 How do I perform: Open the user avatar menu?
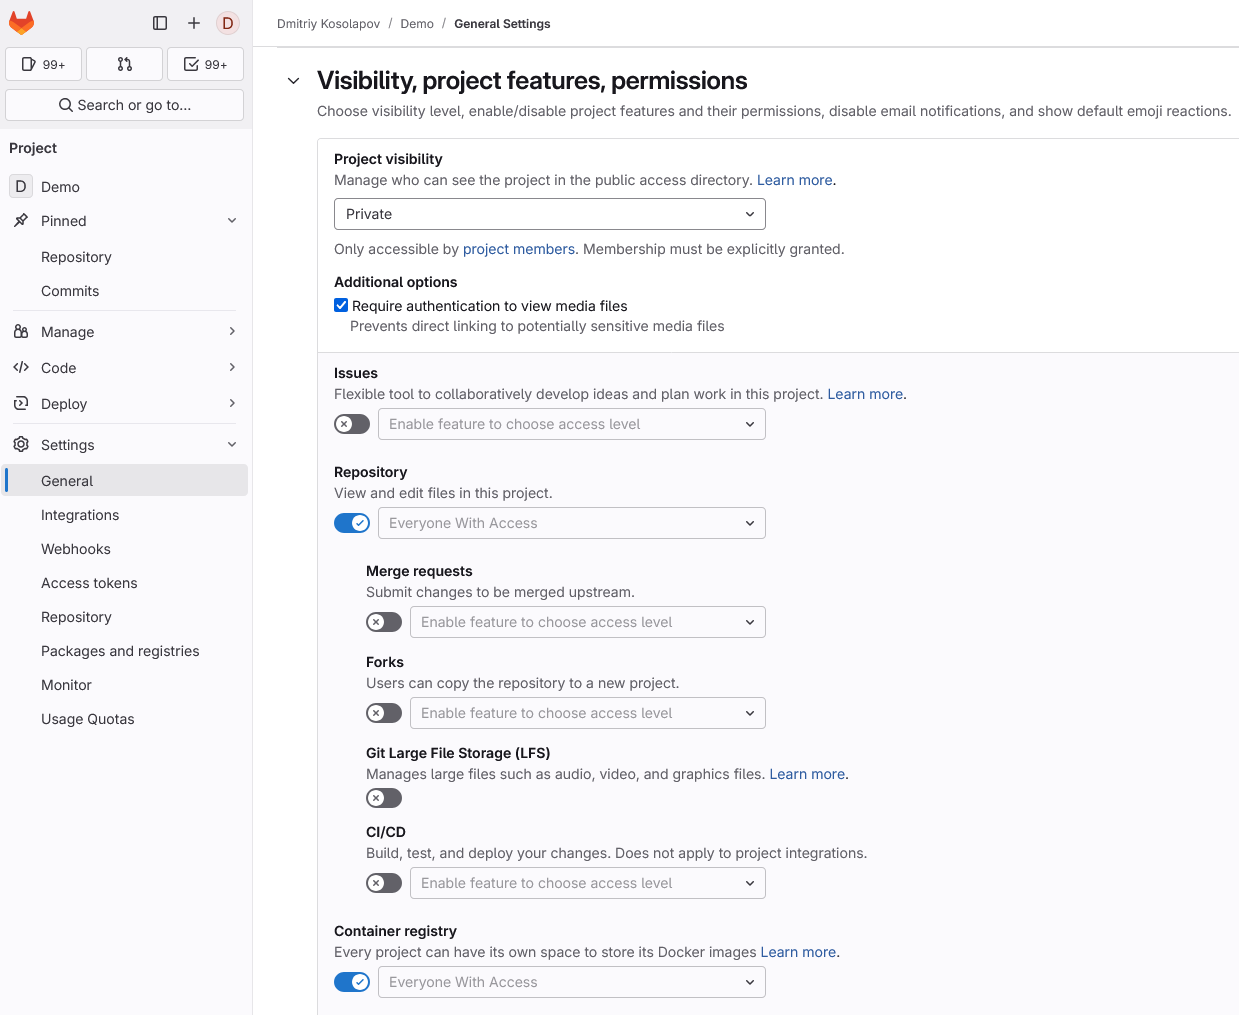tap(228, 23)
